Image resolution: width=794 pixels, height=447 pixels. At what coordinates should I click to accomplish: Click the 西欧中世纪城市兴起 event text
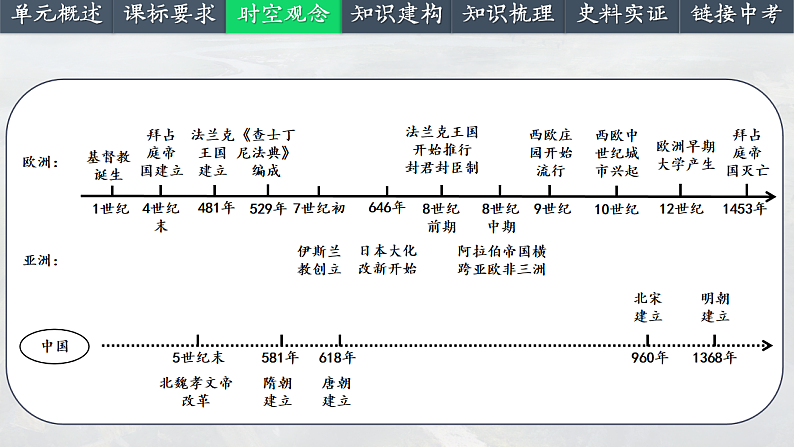tap(617, 153)
